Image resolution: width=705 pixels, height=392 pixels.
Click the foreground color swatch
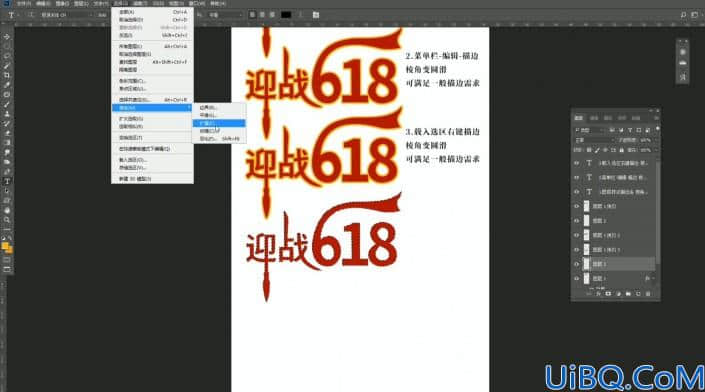click(x=5, y=246)
